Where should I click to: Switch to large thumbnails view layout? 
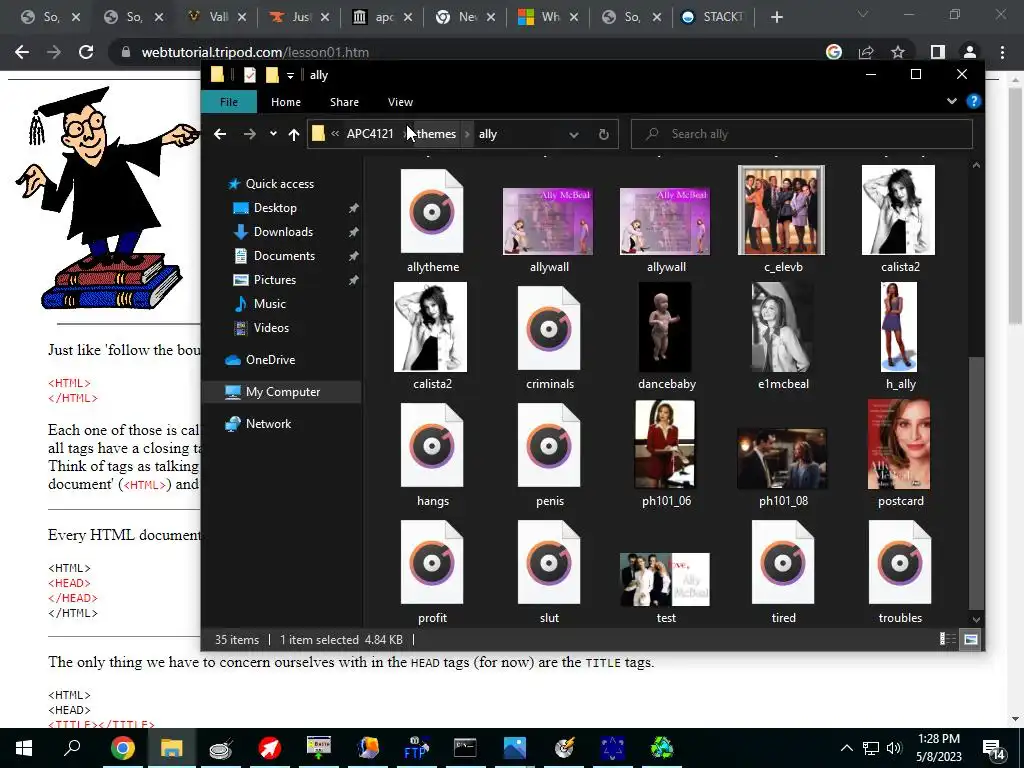(971, 639)
